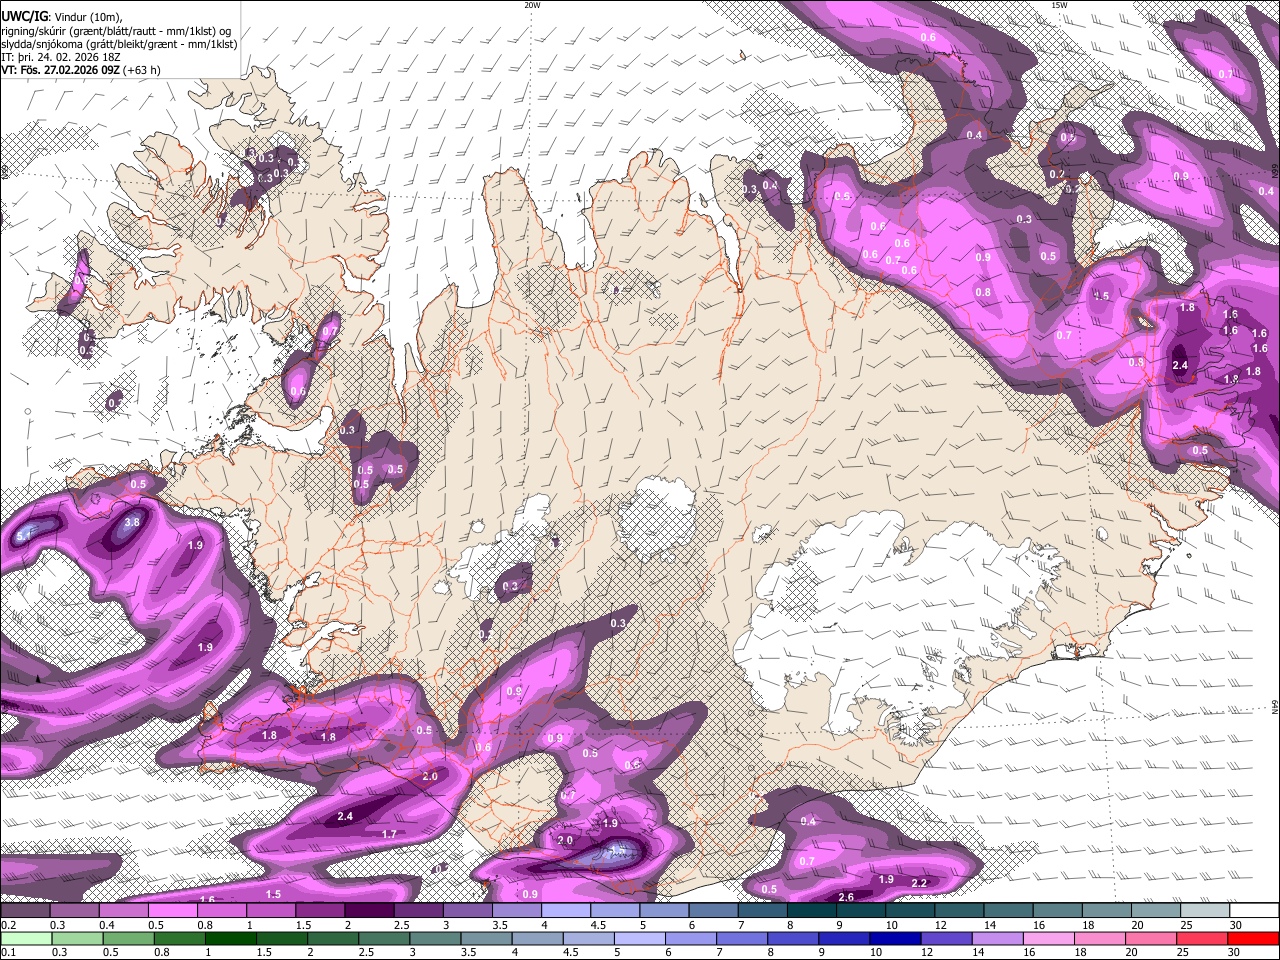
Task: Click the 'UWC/IG' title text
Action: tap(24, 17)
